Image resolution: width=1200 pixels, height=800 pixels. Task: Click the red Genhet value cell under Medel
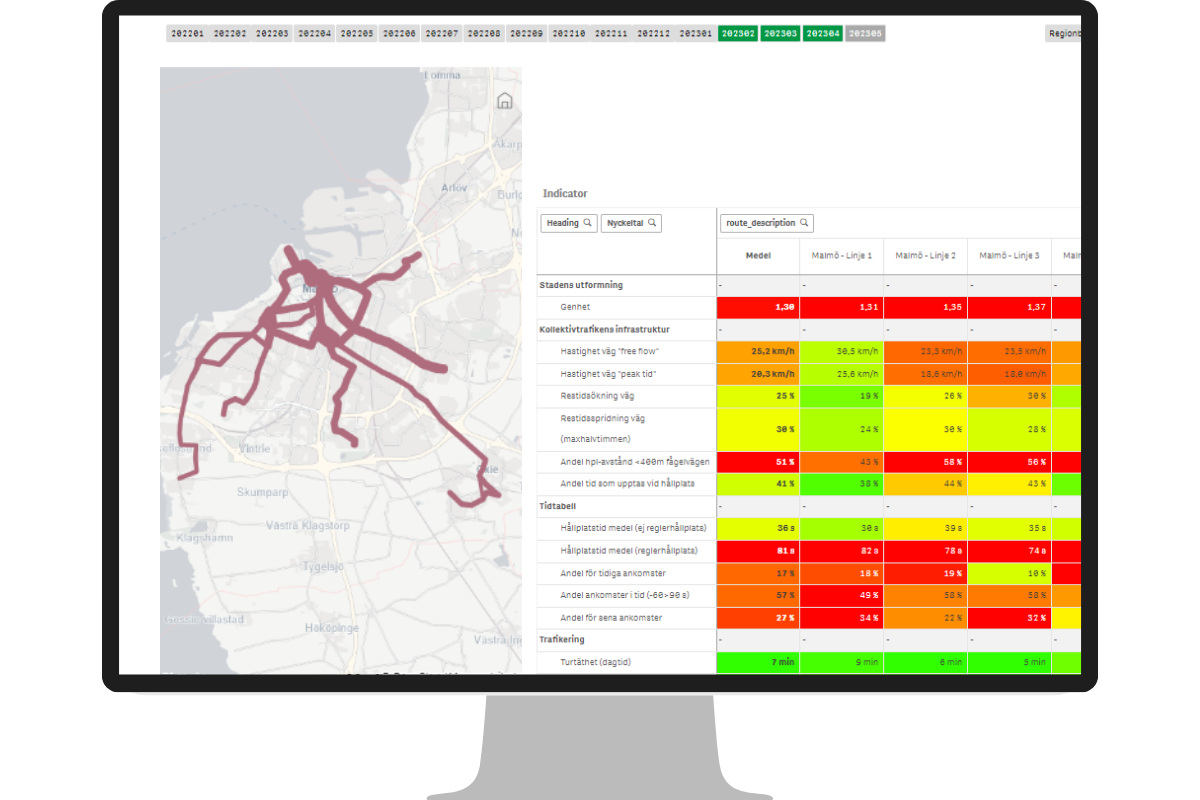click(x=757, y=307)
